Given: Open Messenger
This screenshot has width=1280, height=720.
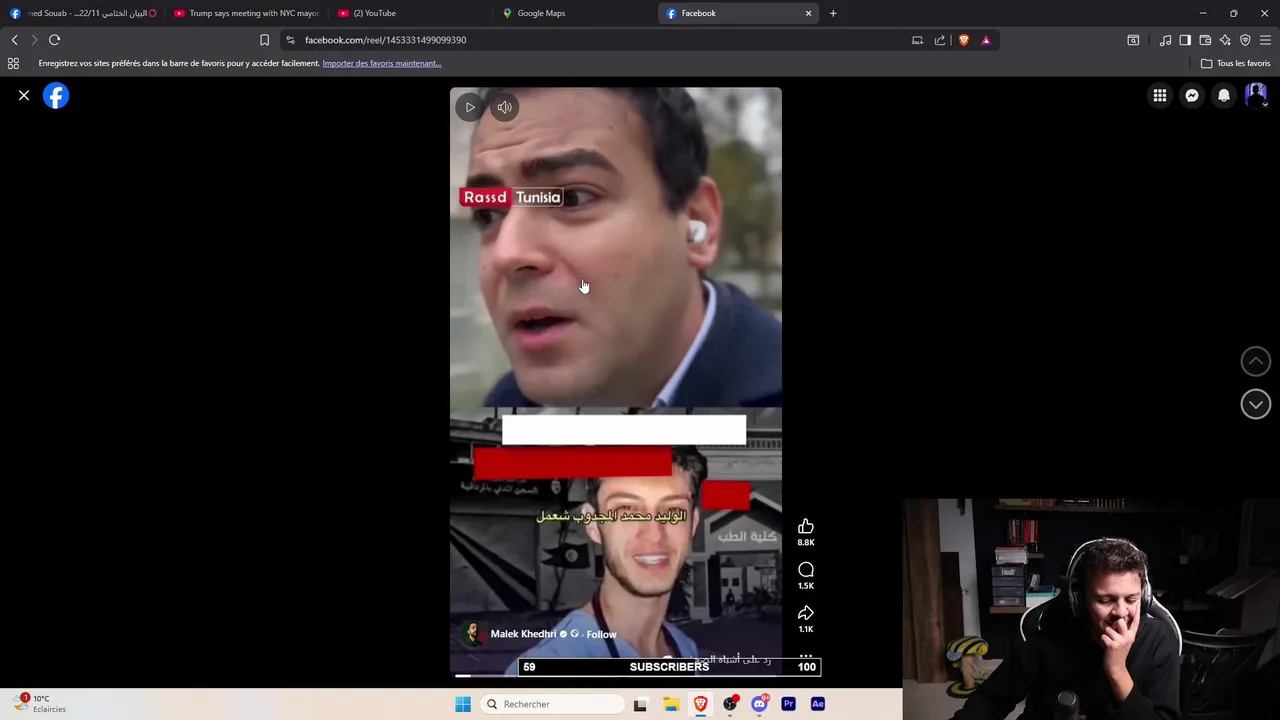Looking at the screenshot, I should pyautogui.click(x=1192, y=95).
